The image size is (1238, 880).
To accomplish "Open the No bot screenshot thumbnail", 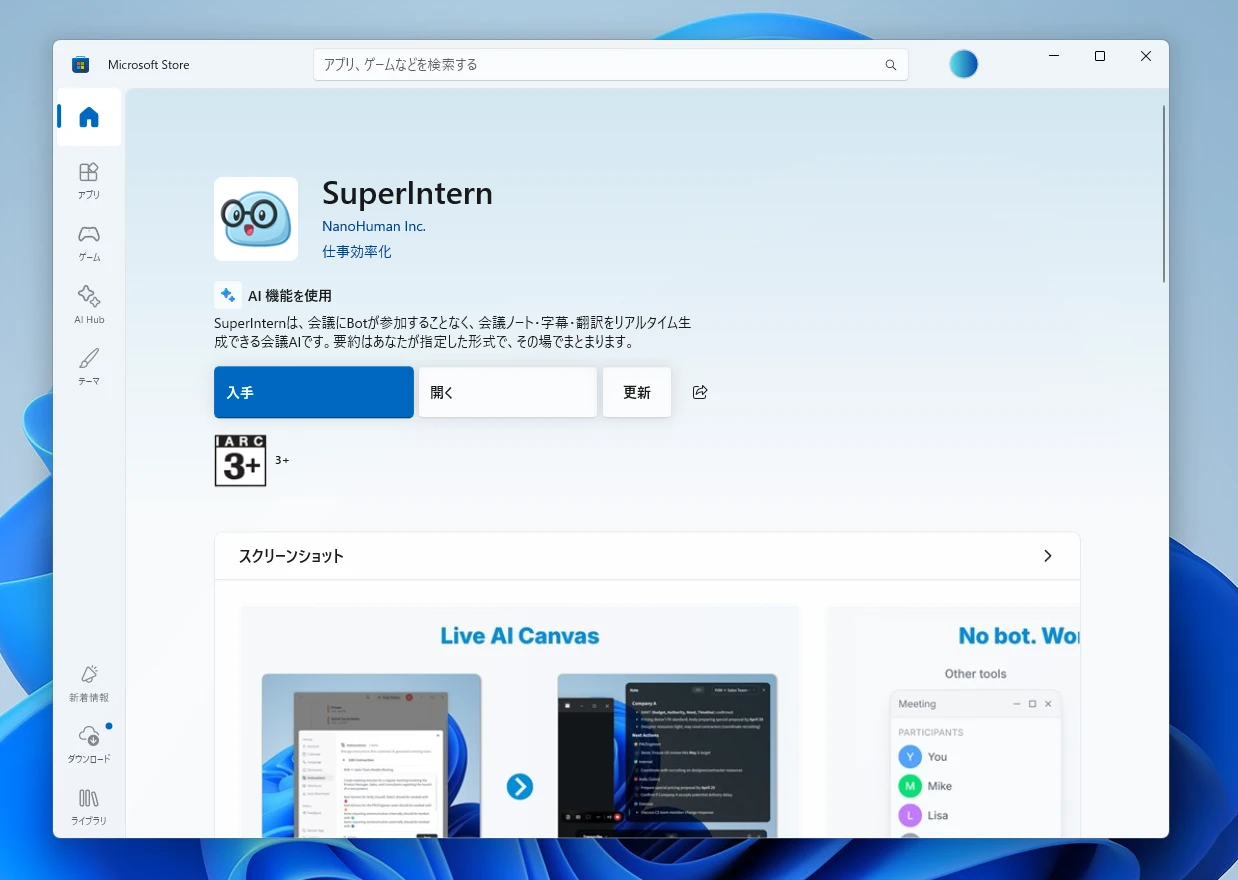I will (954, 721).
